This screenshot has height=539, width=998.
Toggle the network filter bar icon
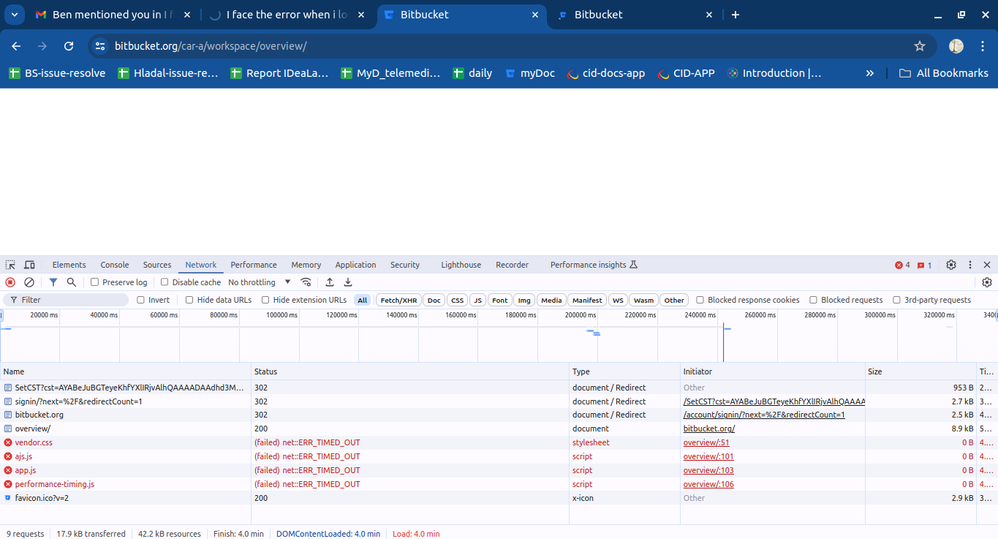(x=53, y=282)
